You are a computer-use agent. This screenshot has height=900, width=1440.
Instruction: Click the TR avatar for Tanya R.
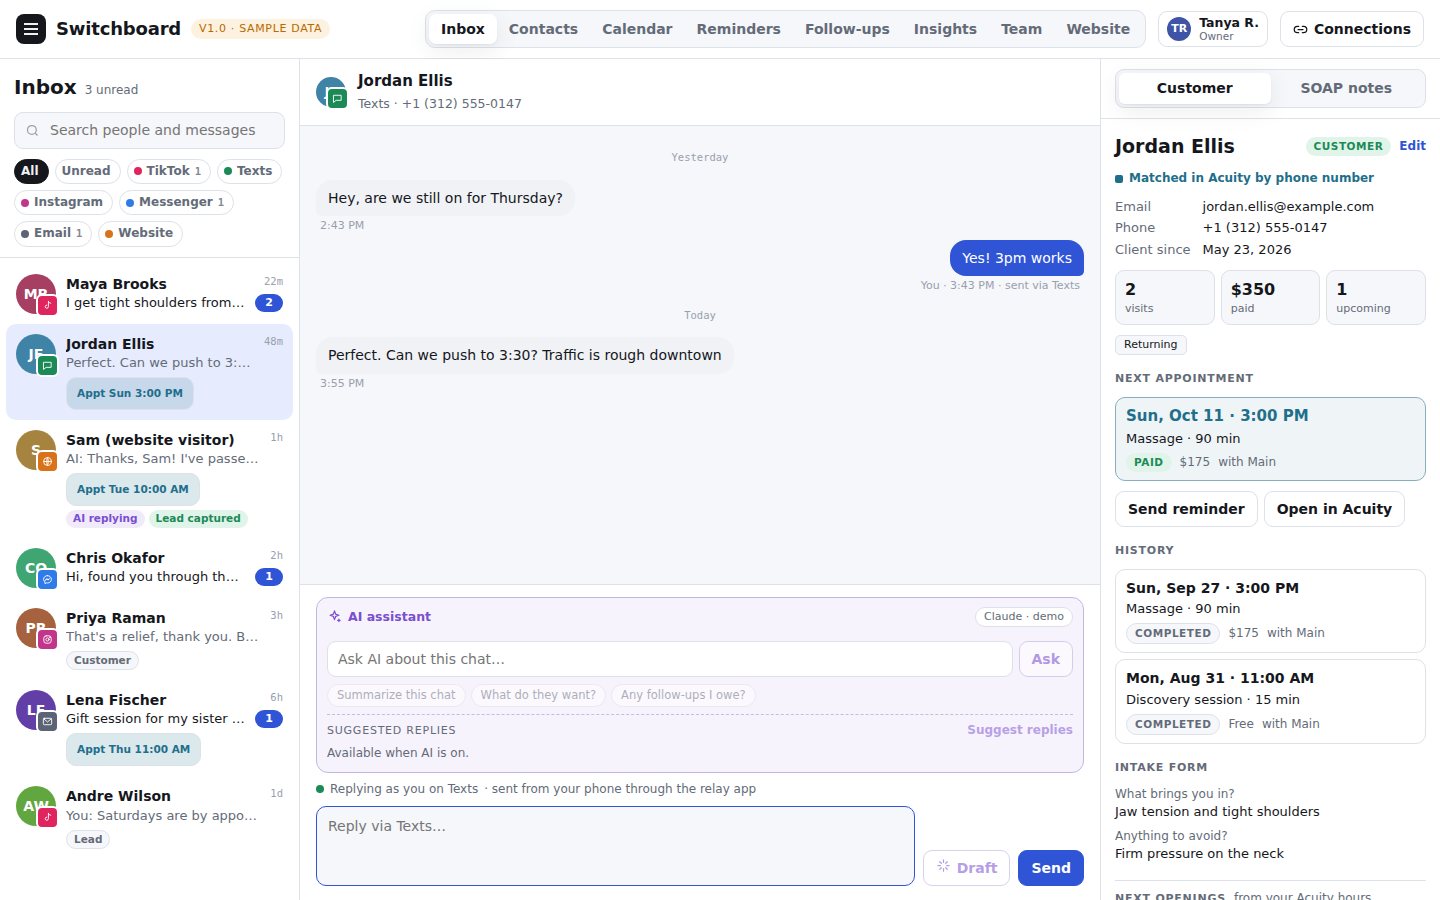click(x=1179, y=29)
